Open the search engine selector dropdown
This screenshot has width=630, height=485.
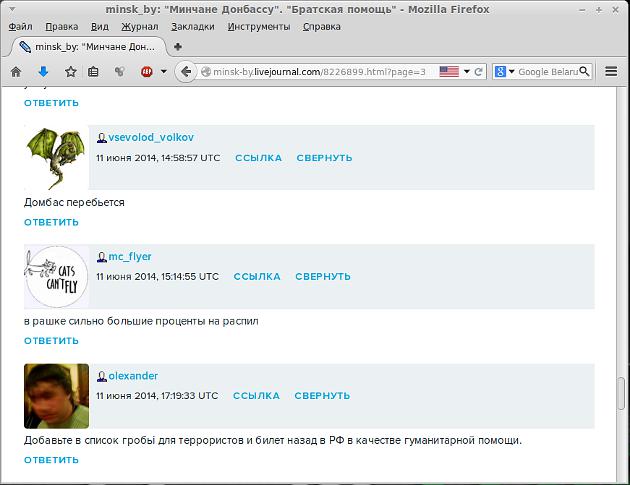point(511,72)
